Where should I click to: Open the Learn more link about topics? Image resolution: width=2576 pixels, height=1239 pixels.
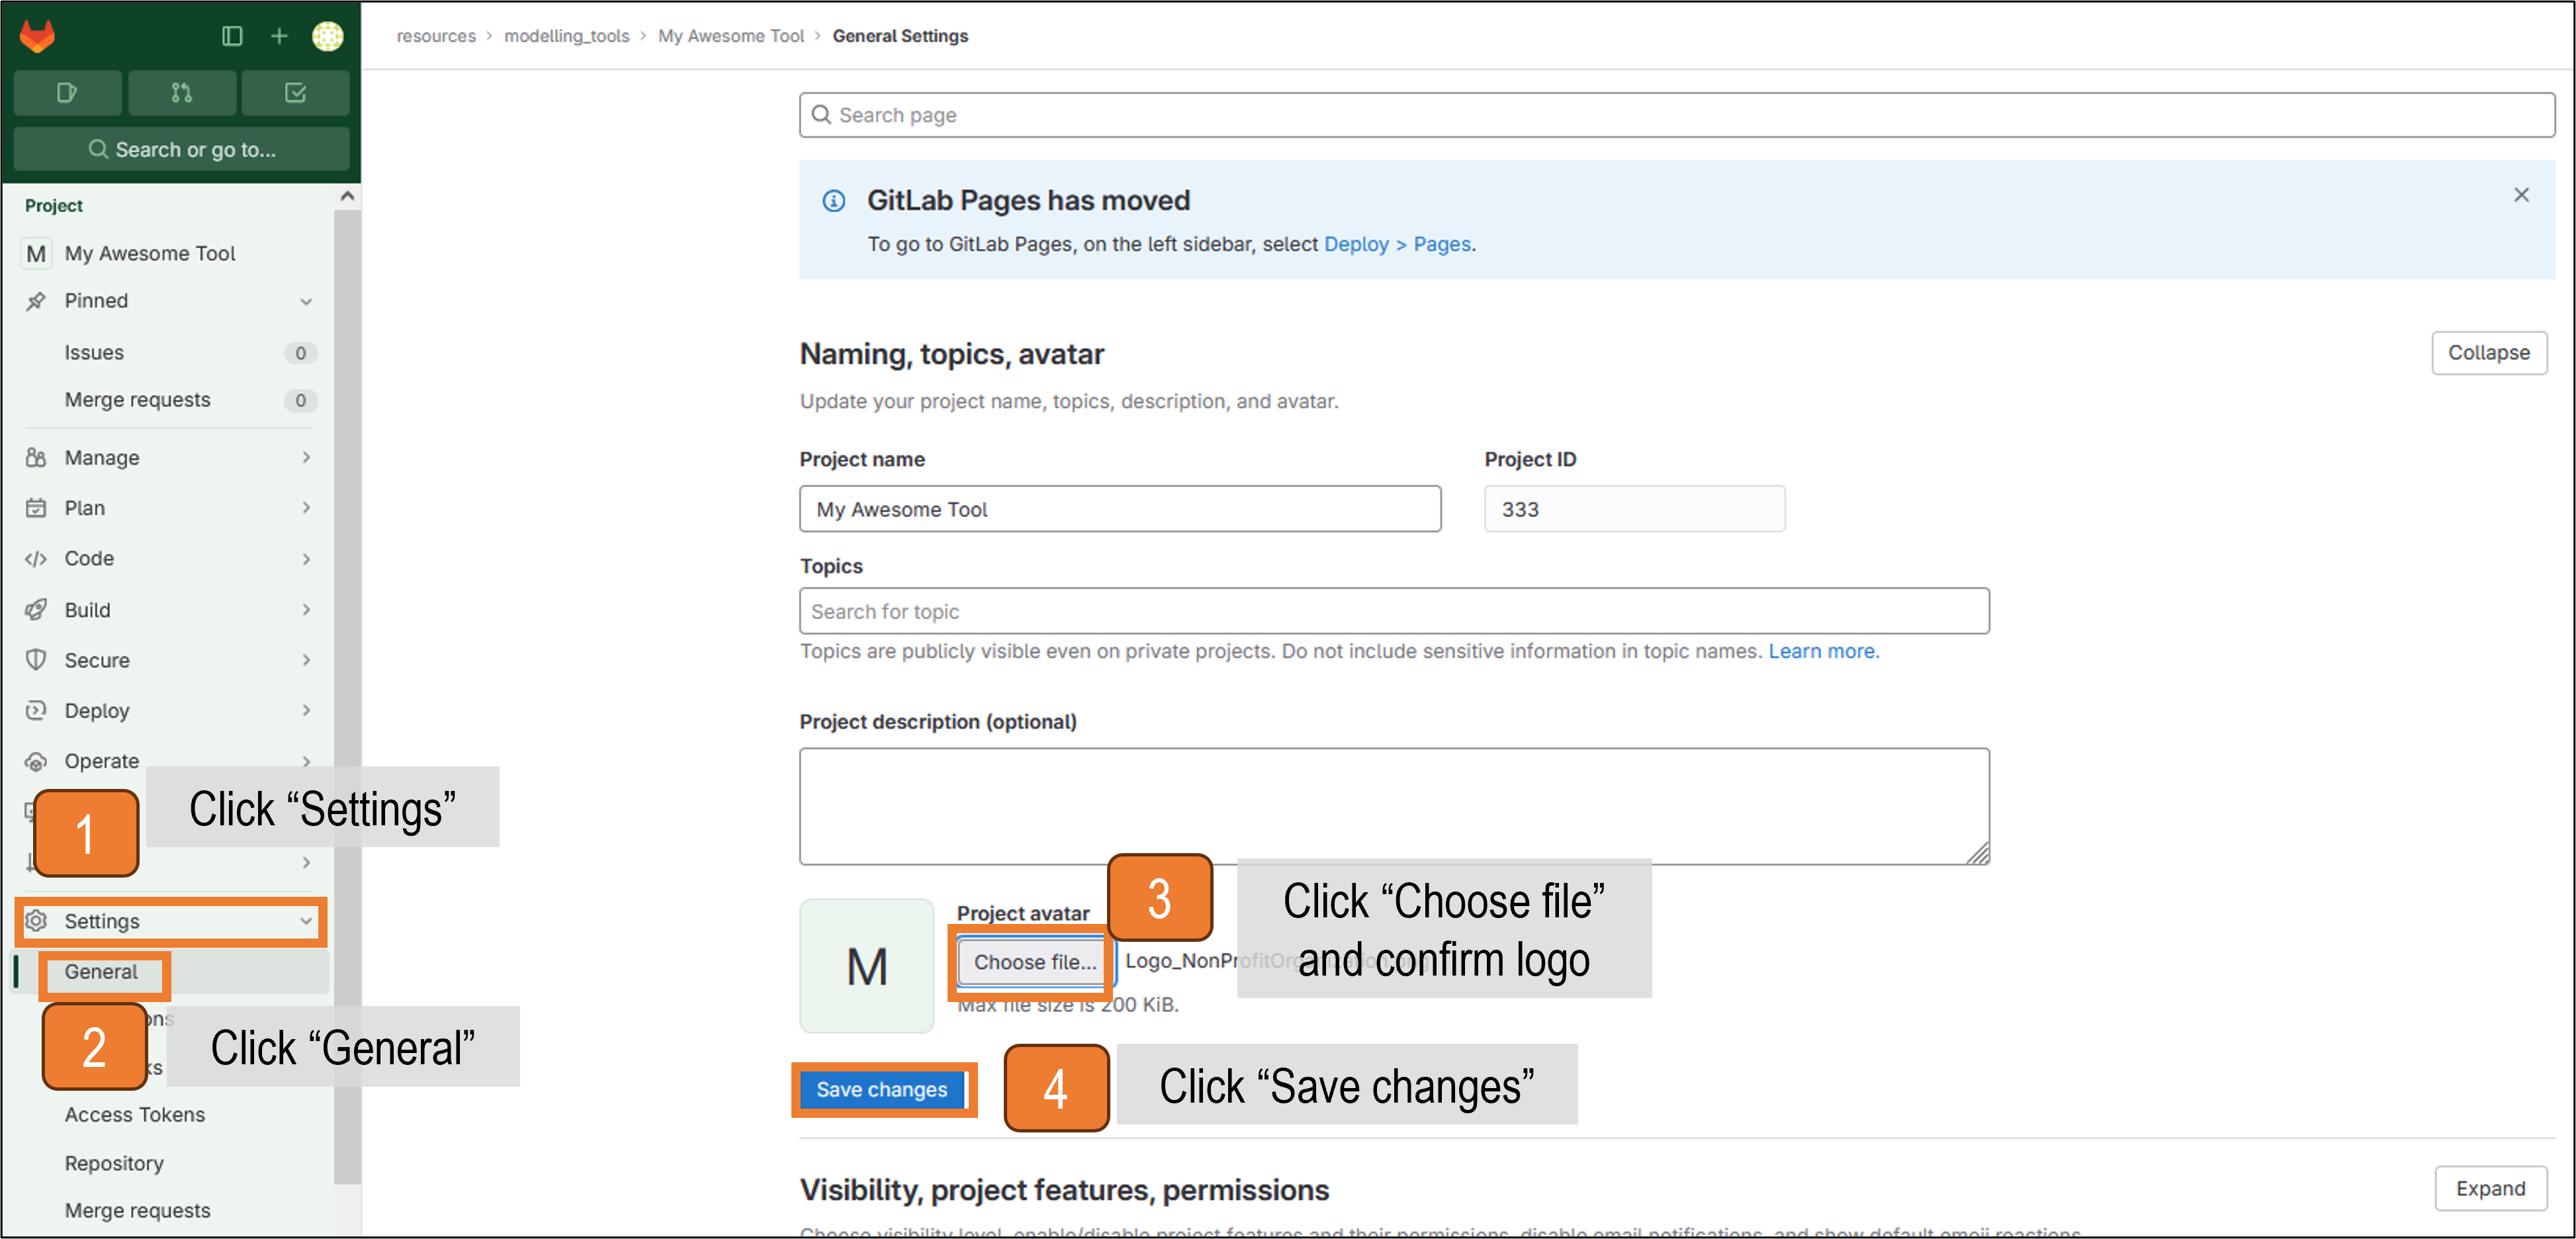click(x=1822, y=652)
